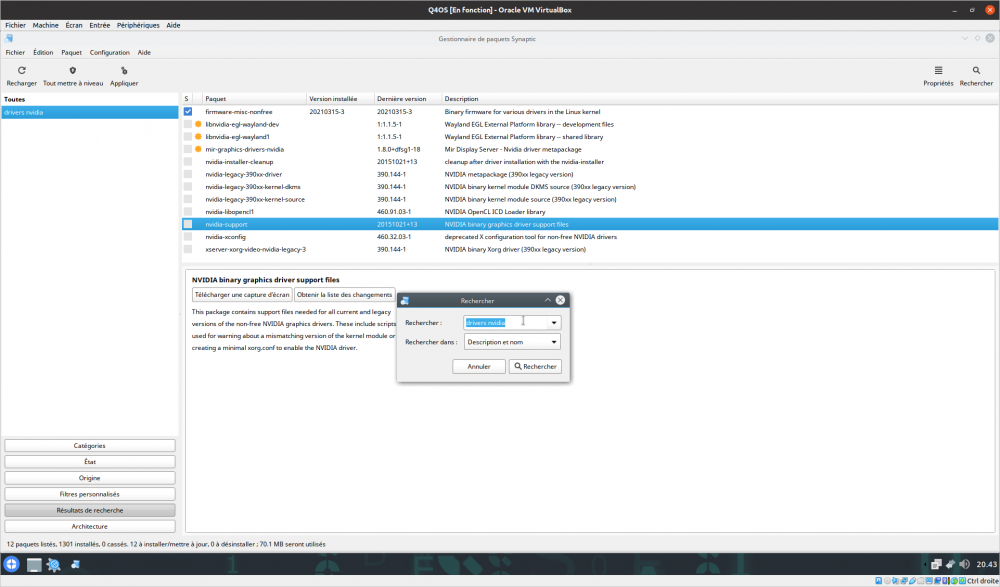Mark the nvidia-libopencl1 status checkbox

pyautogui.click(x=188, y=212)
